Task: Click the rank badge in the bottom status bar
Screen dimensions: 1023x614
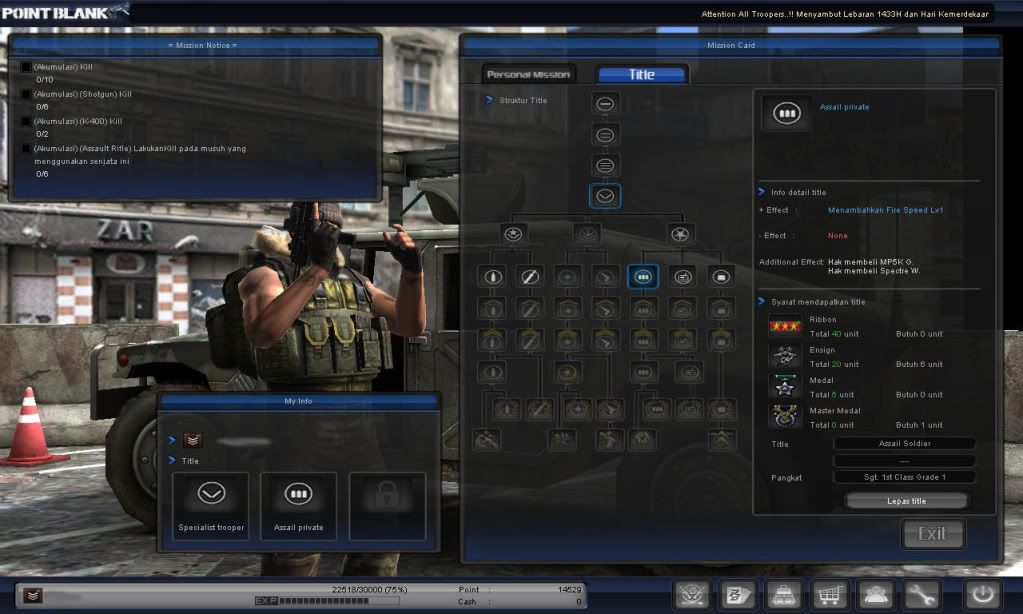Action: click(33, 595)
